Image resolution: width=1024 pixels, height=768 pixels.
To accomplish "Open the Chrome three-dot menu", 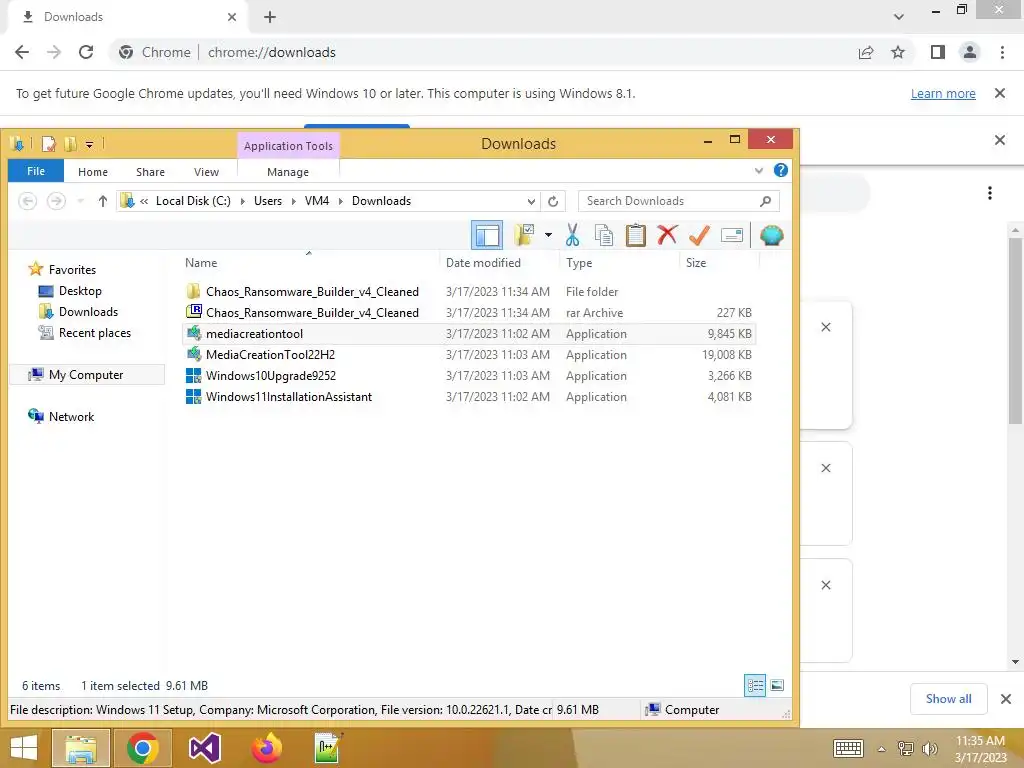I will pyautogui.click(x=1002, y=52).
